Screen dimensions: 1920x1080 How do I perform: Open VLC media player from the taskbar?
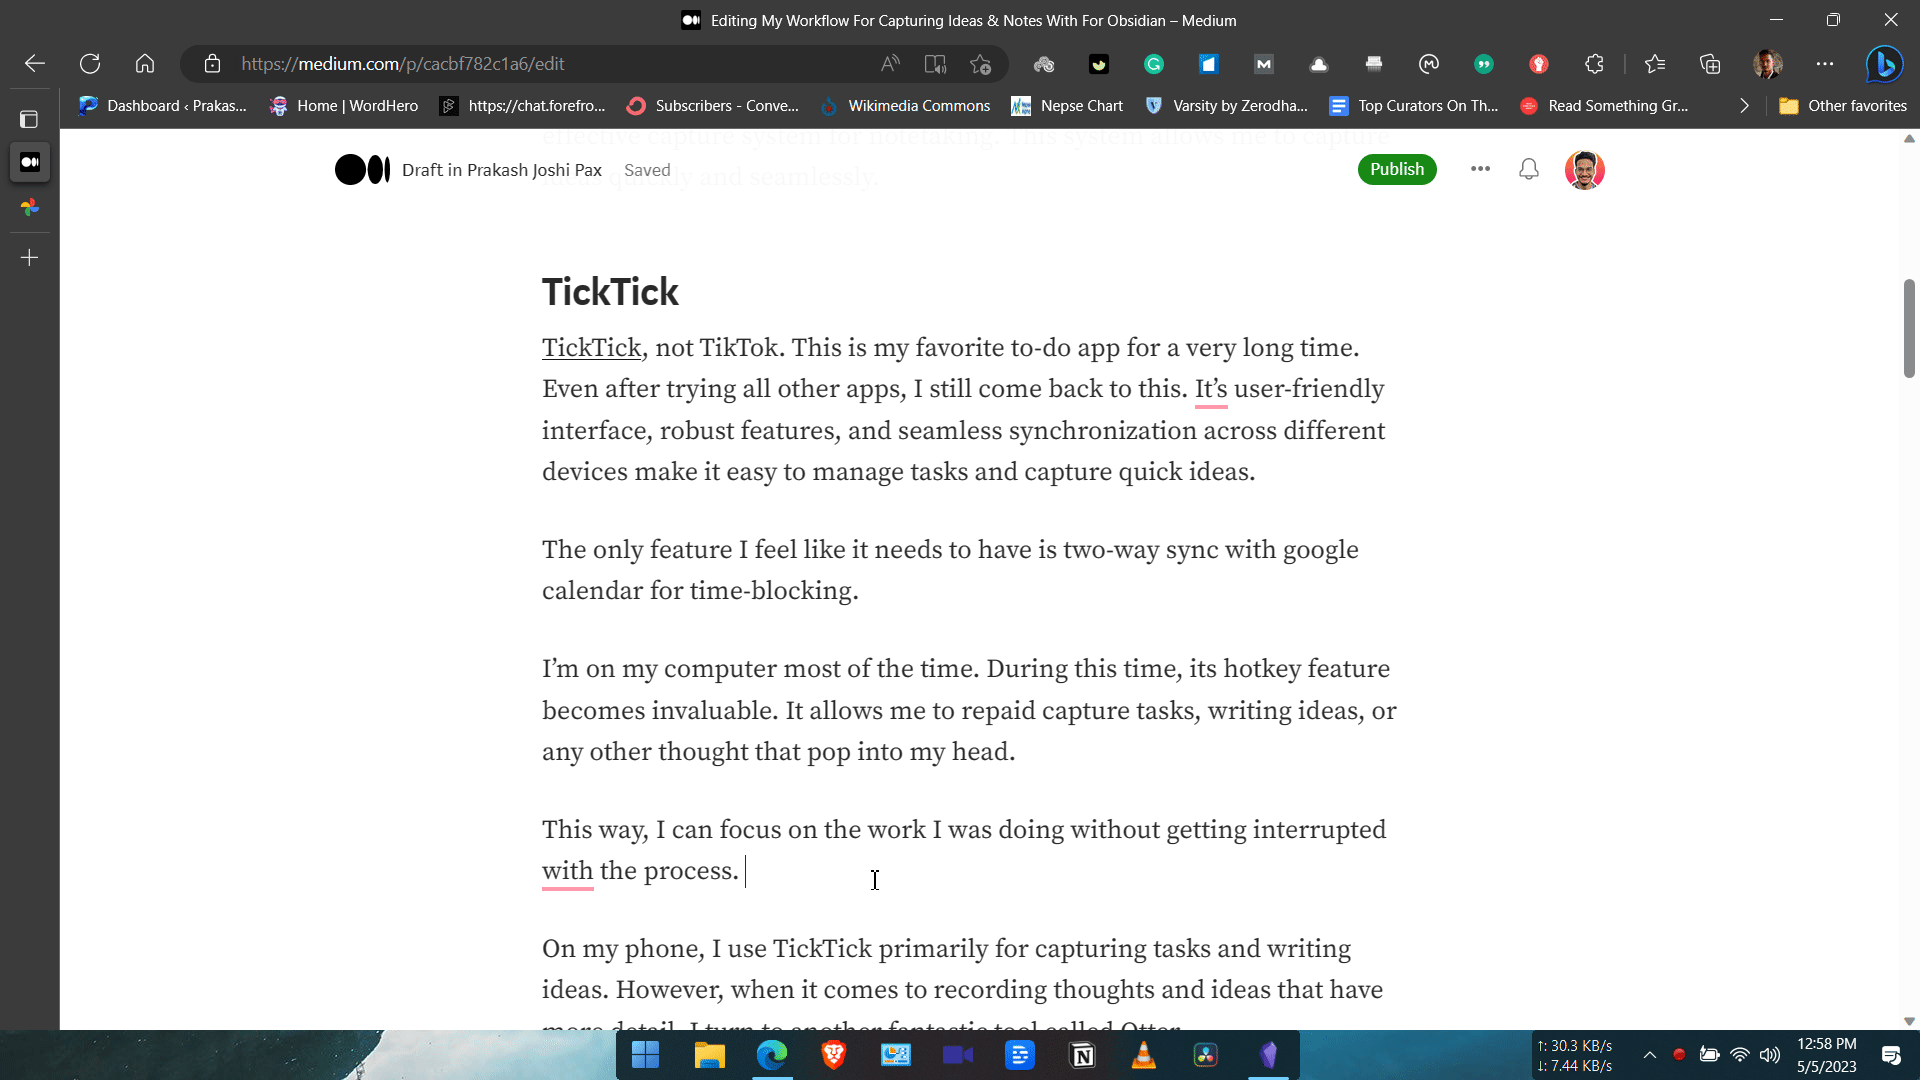[1144, 1055]
